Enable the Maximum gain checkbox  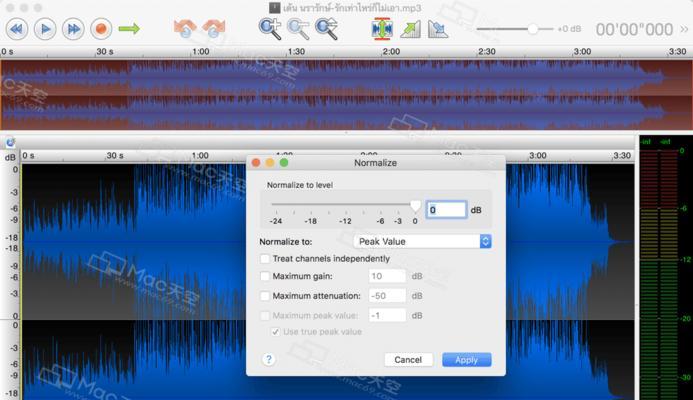[265, 276]
